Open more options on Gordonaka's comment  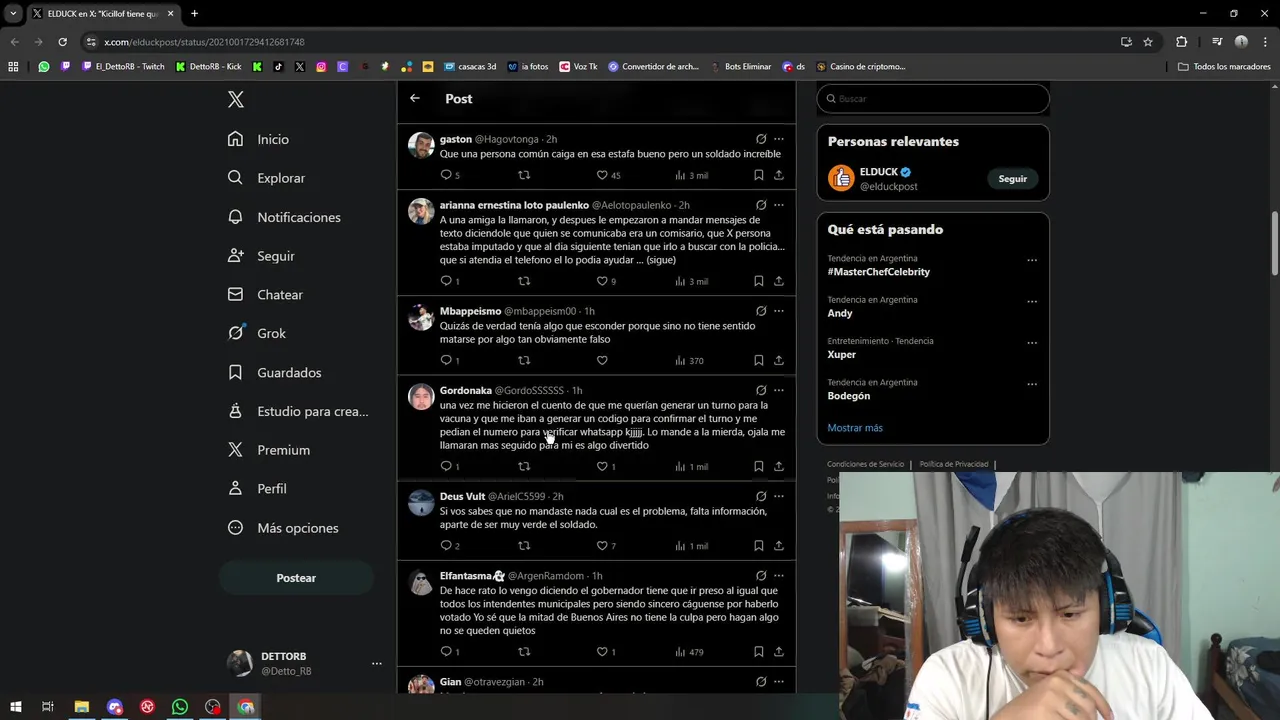[x=779, y=390]
